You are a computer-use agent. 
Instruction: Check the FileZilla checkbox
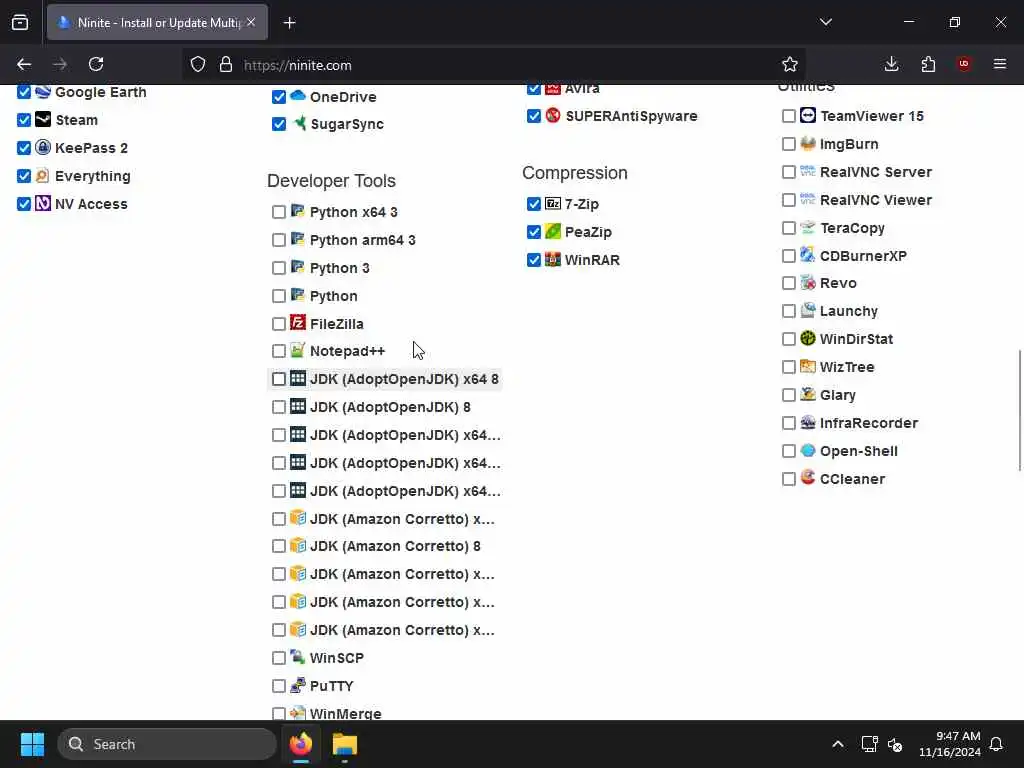tap(279, 324)
